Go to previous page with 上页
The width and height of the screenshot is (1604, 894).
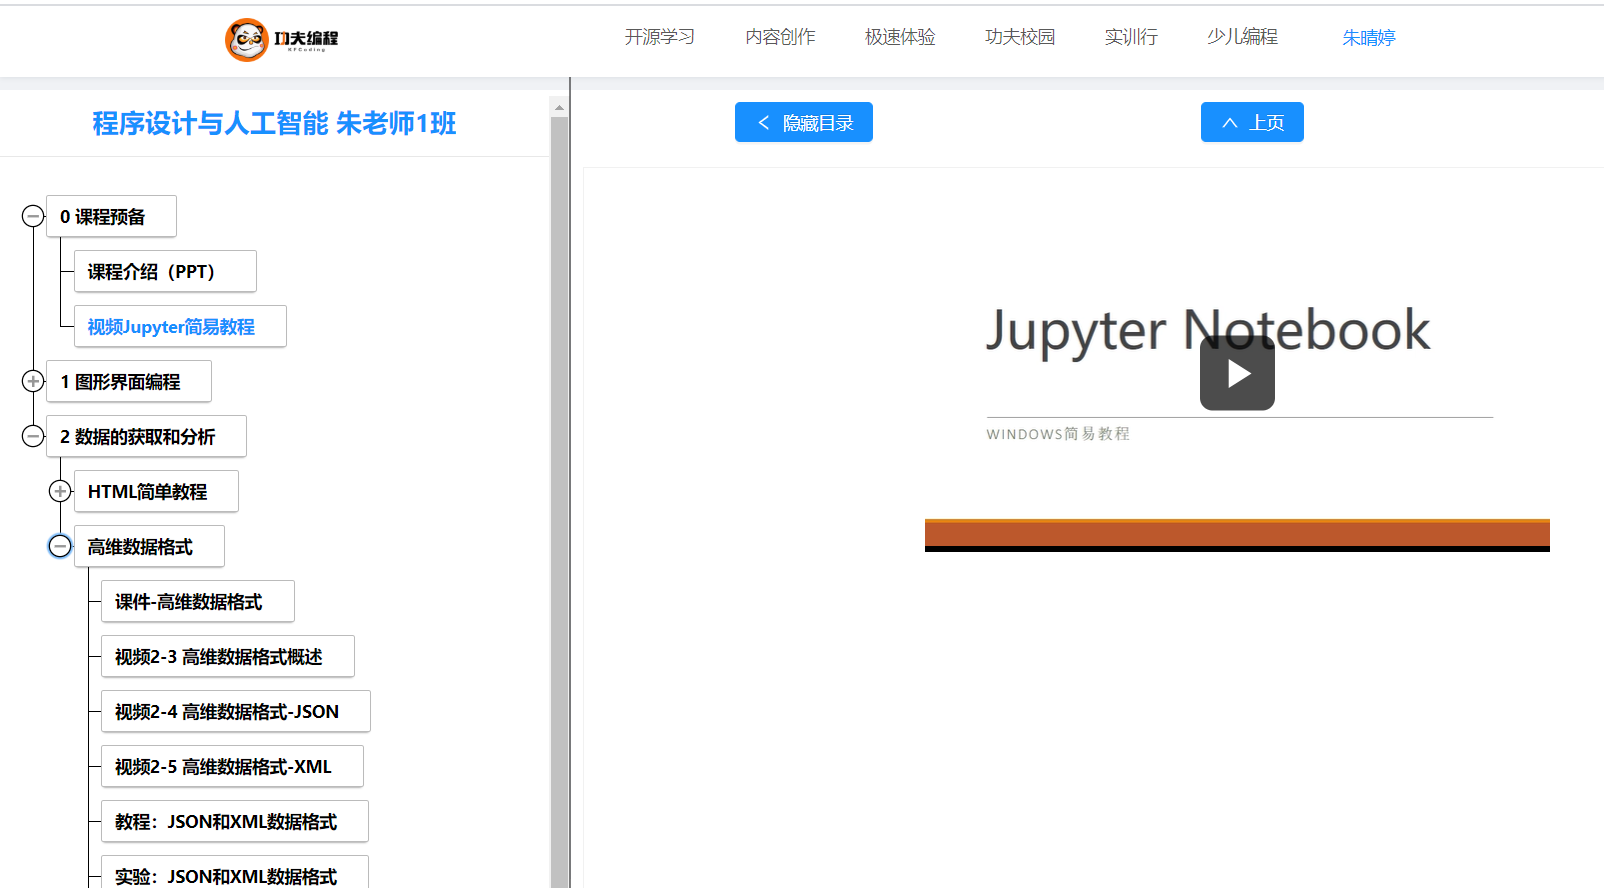[x=1251, y=122]
